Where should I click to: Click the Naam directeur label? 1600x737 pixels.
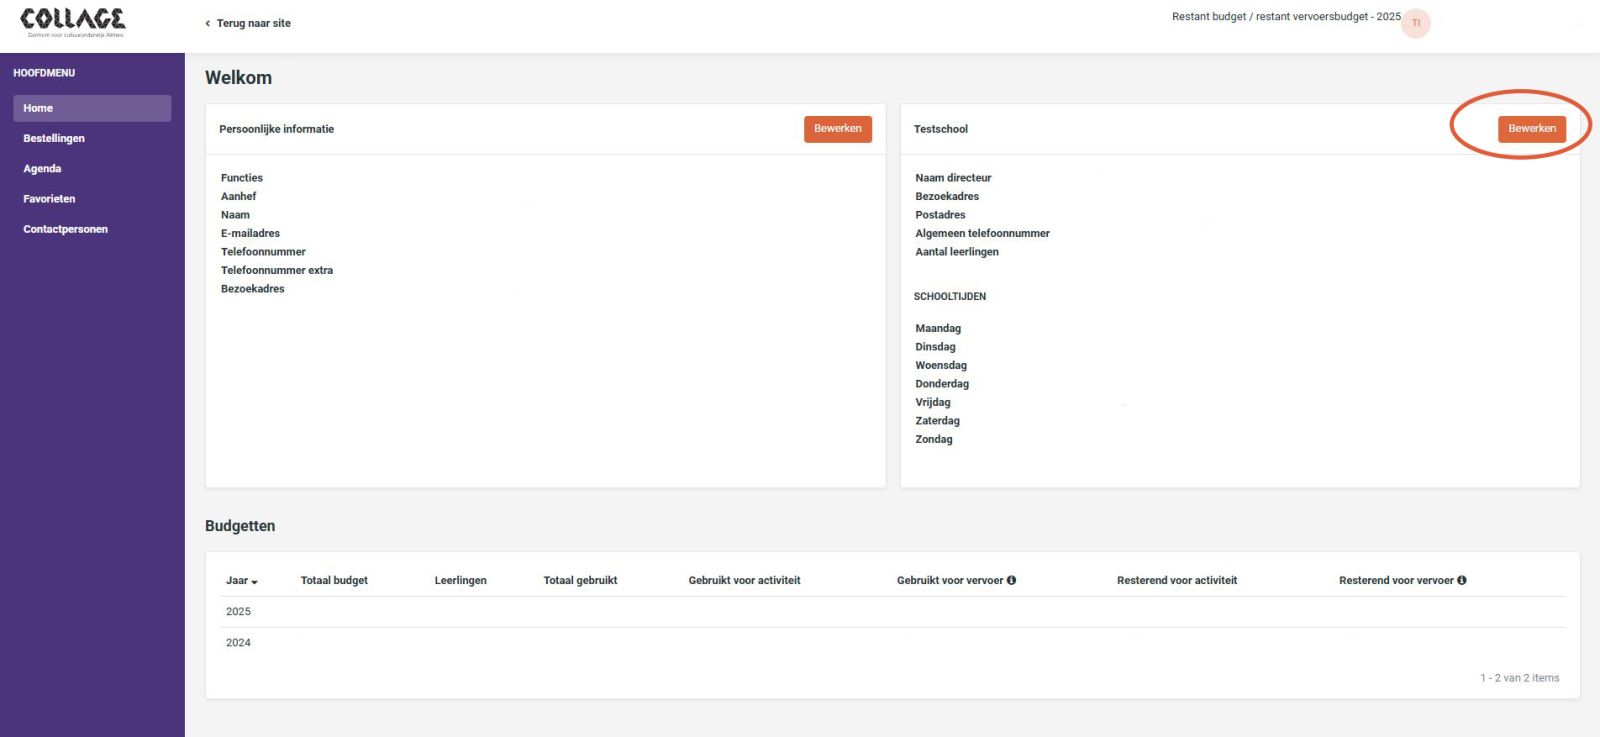click(953, 178)
